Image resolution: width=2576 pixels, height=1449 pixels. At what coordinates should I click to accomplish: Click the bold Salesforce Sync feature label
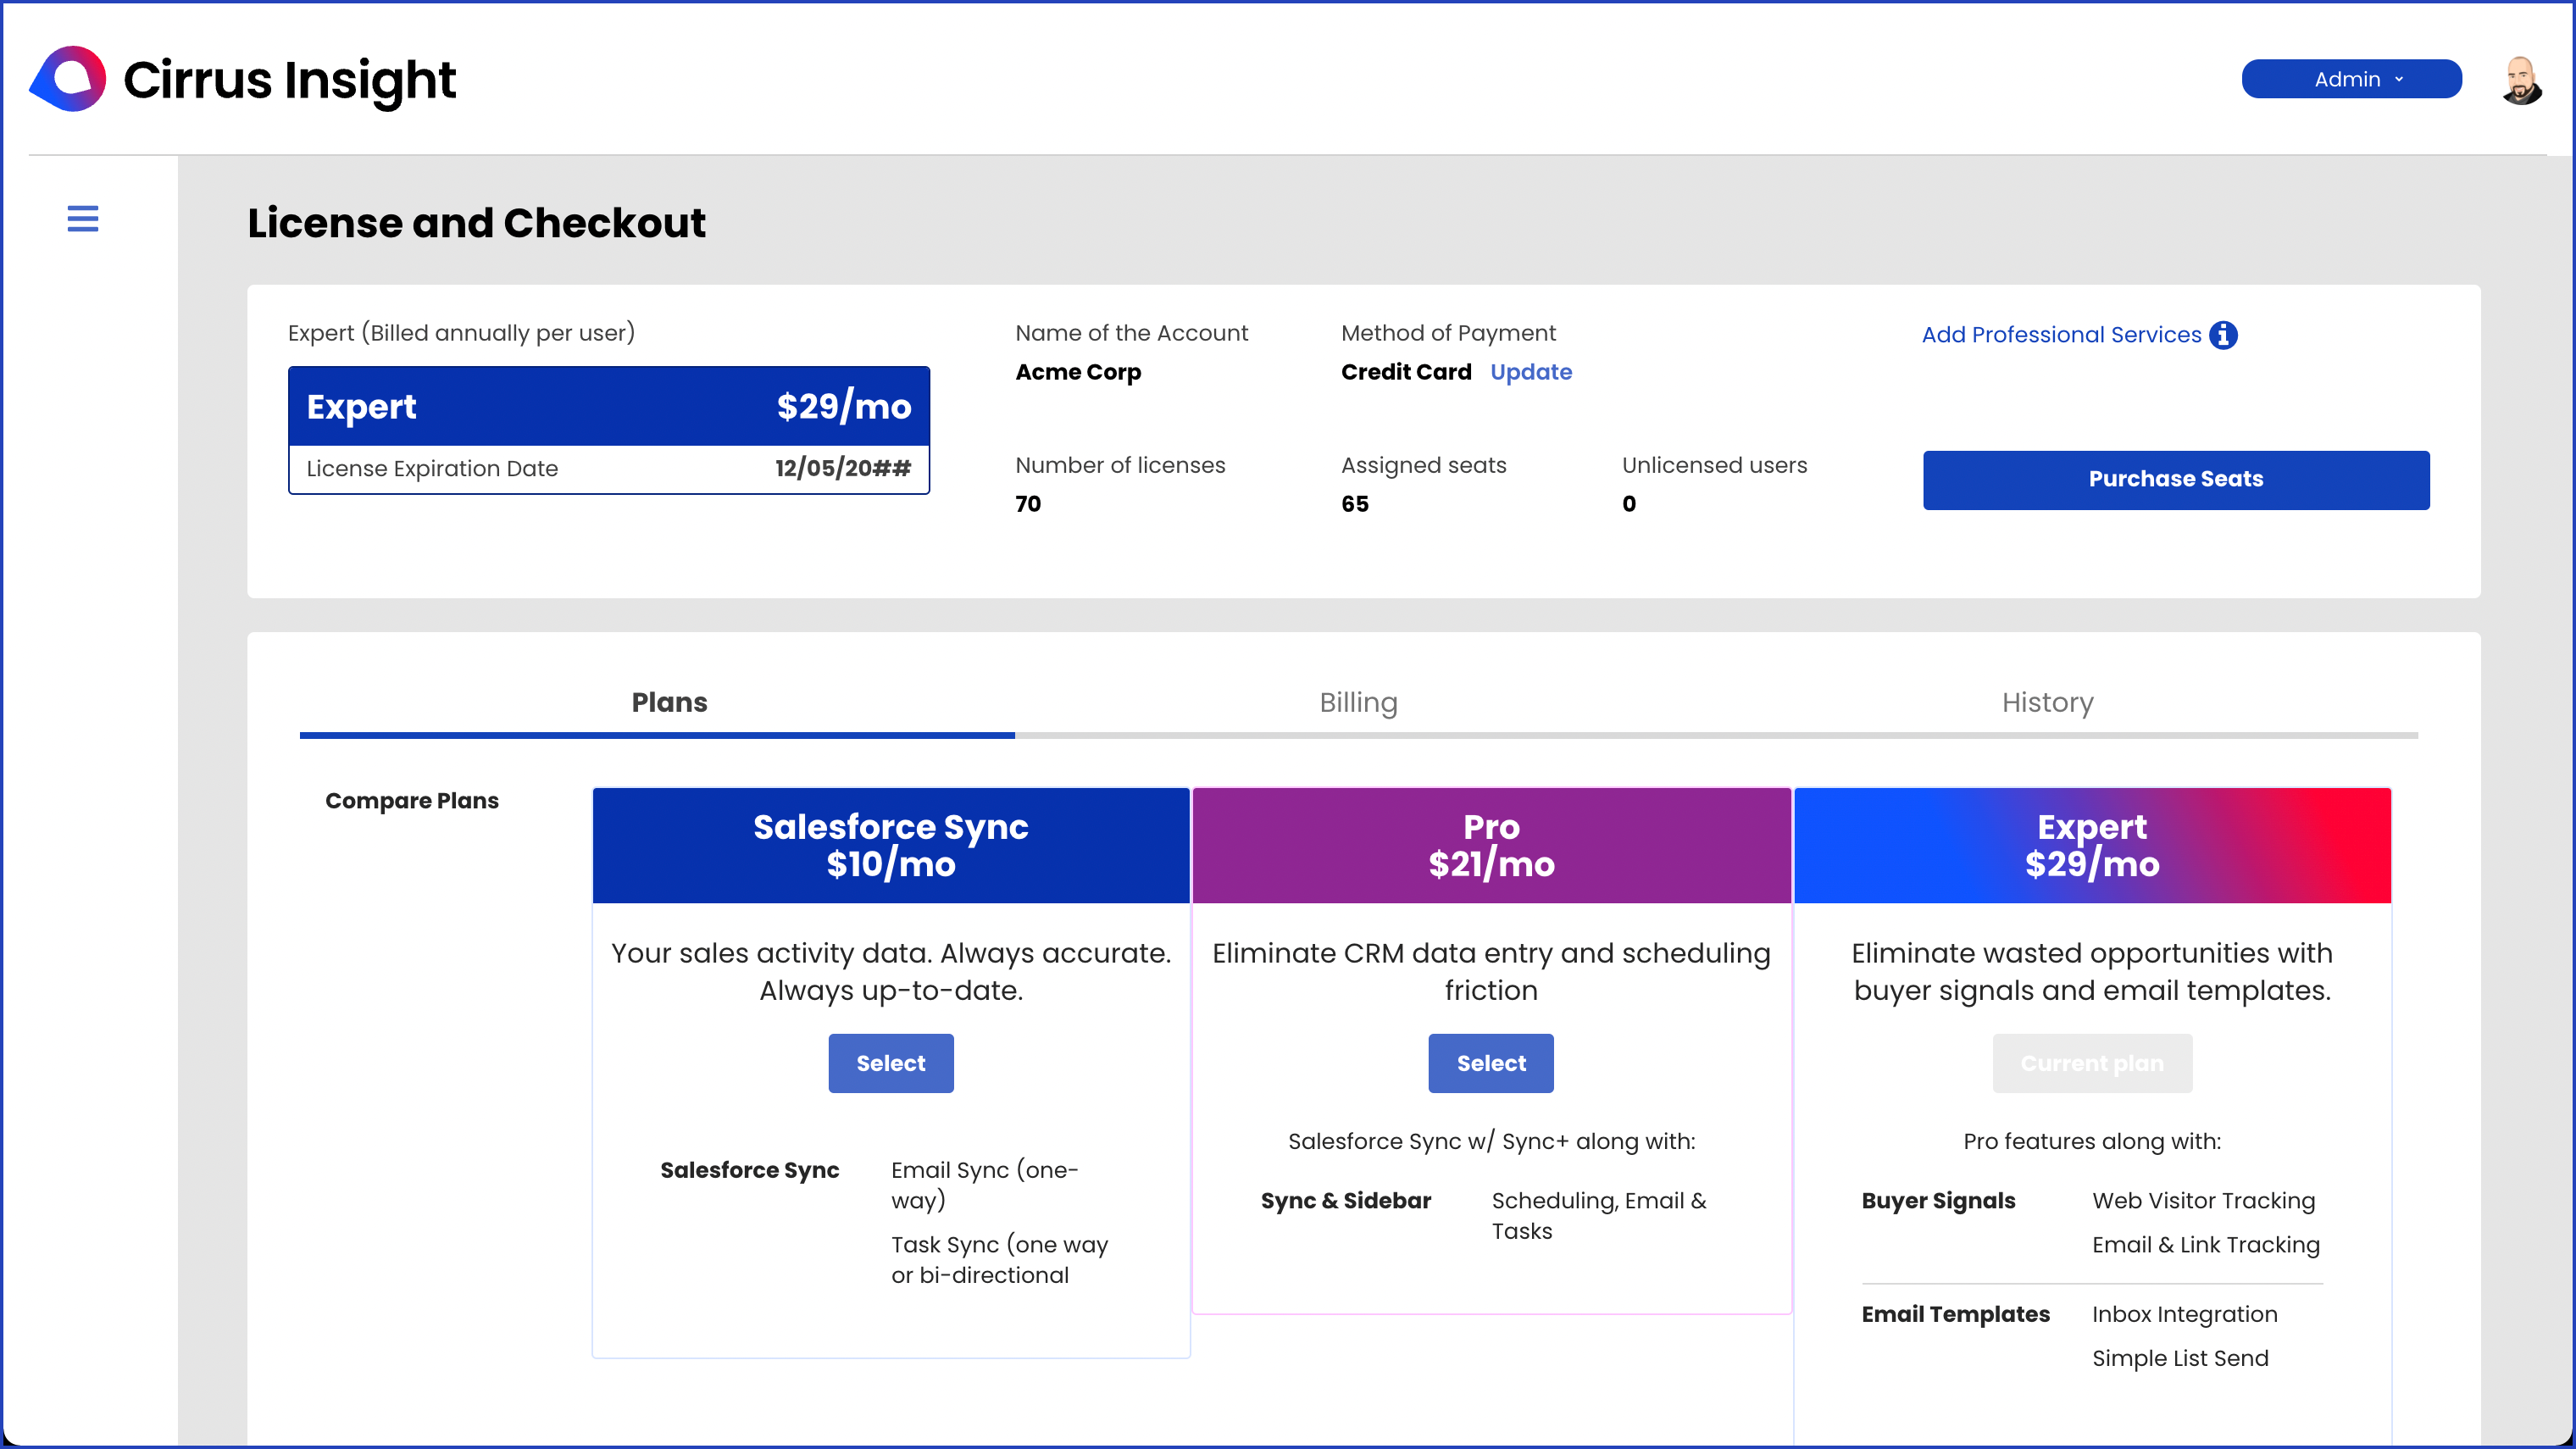point(749,1171)
